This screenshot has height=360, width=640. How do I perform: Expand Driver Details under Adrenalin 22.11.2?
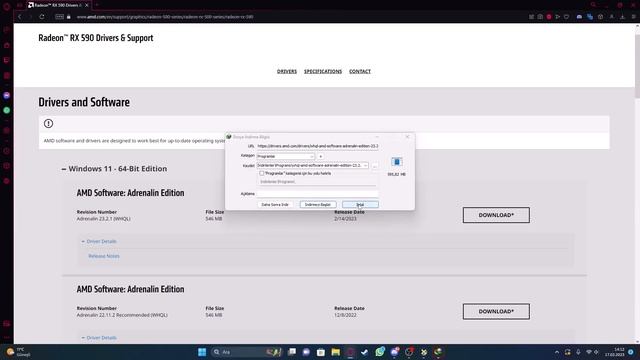point(99,338)
